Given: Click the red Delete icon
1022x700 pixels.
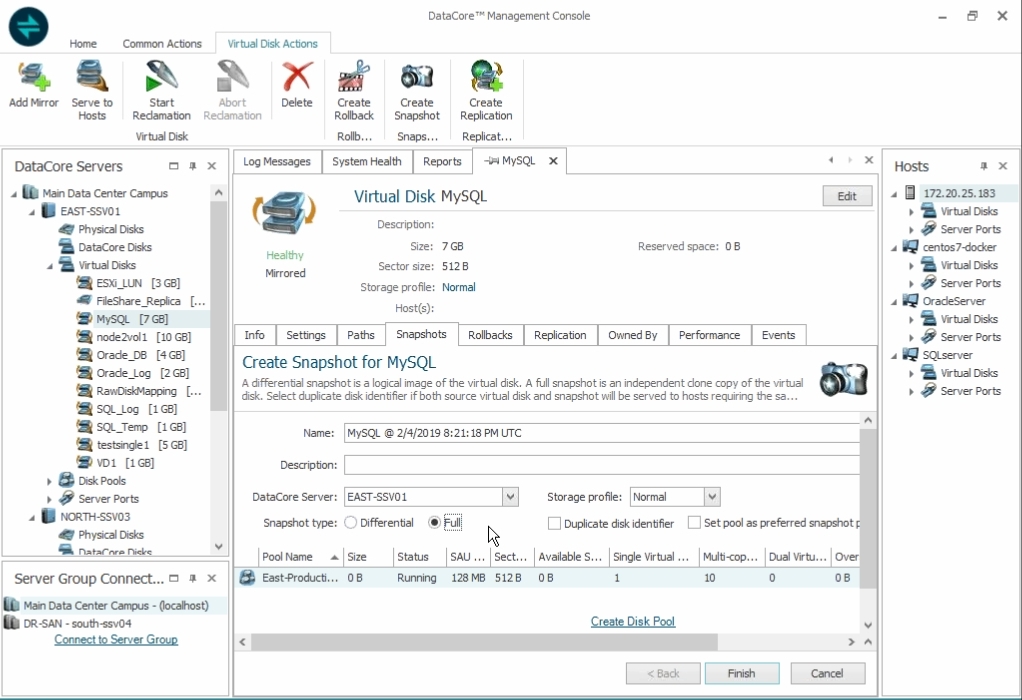Looking at the screenshot, I should (x=297, y=77).
